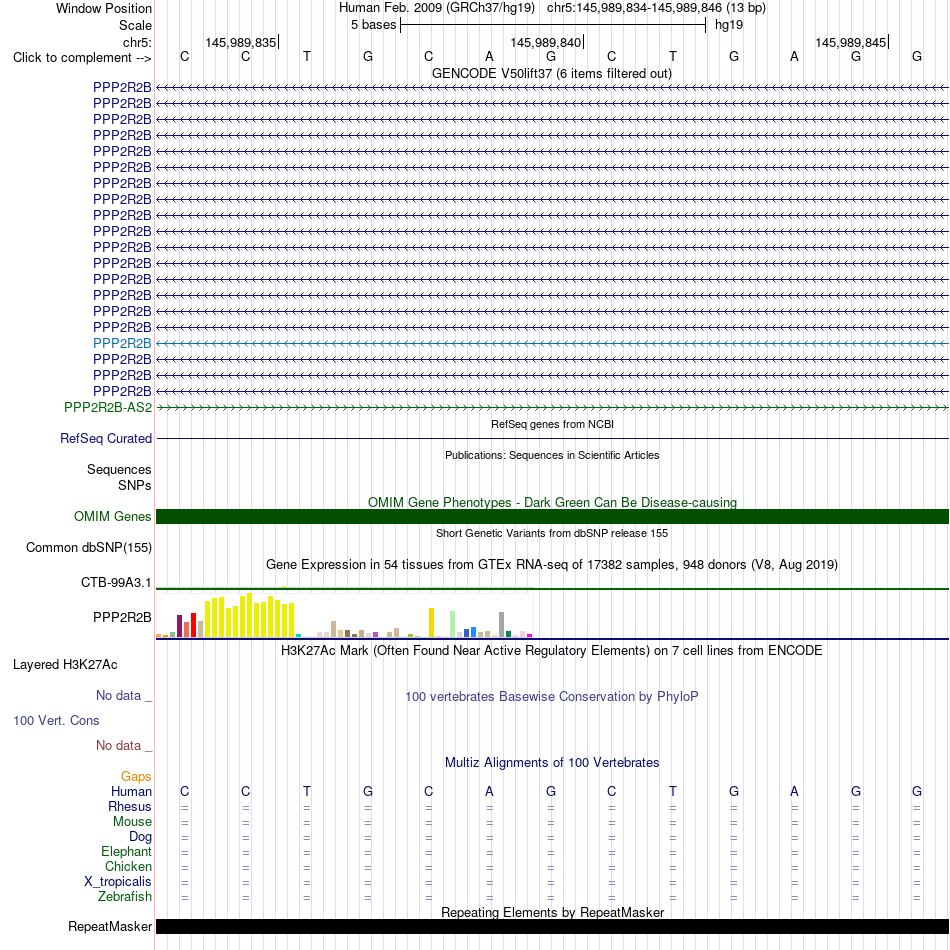The width and height of the screenshot is (950, 950).
Task: Click the chr5: ruler label
Action: (137, 42)
